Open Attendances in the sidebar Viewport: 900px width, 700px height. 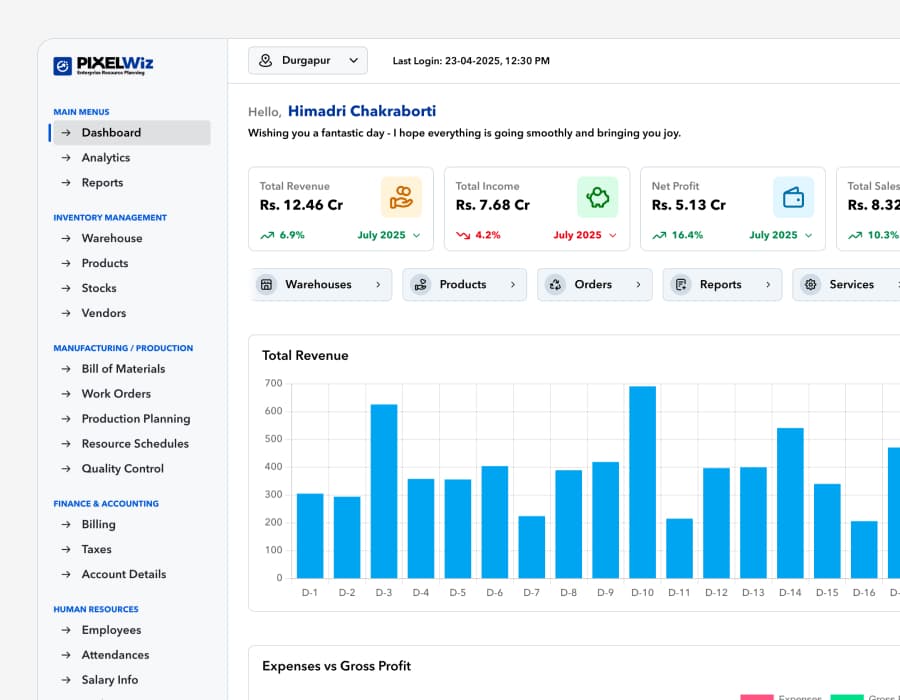point(131,655)
